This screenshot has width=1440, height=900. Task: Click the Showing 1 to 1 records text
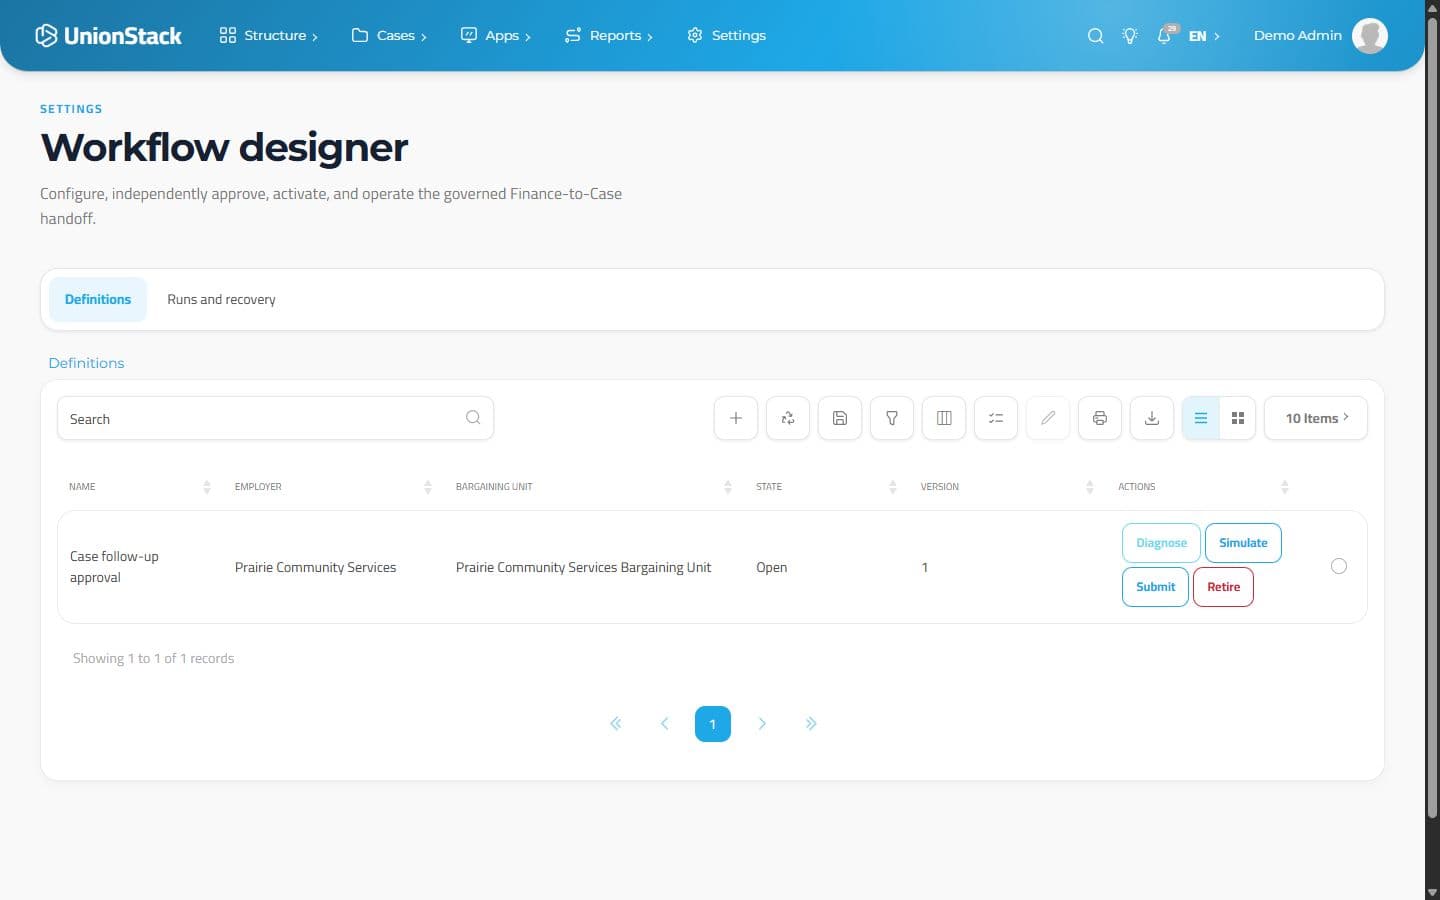pos(153,658)
